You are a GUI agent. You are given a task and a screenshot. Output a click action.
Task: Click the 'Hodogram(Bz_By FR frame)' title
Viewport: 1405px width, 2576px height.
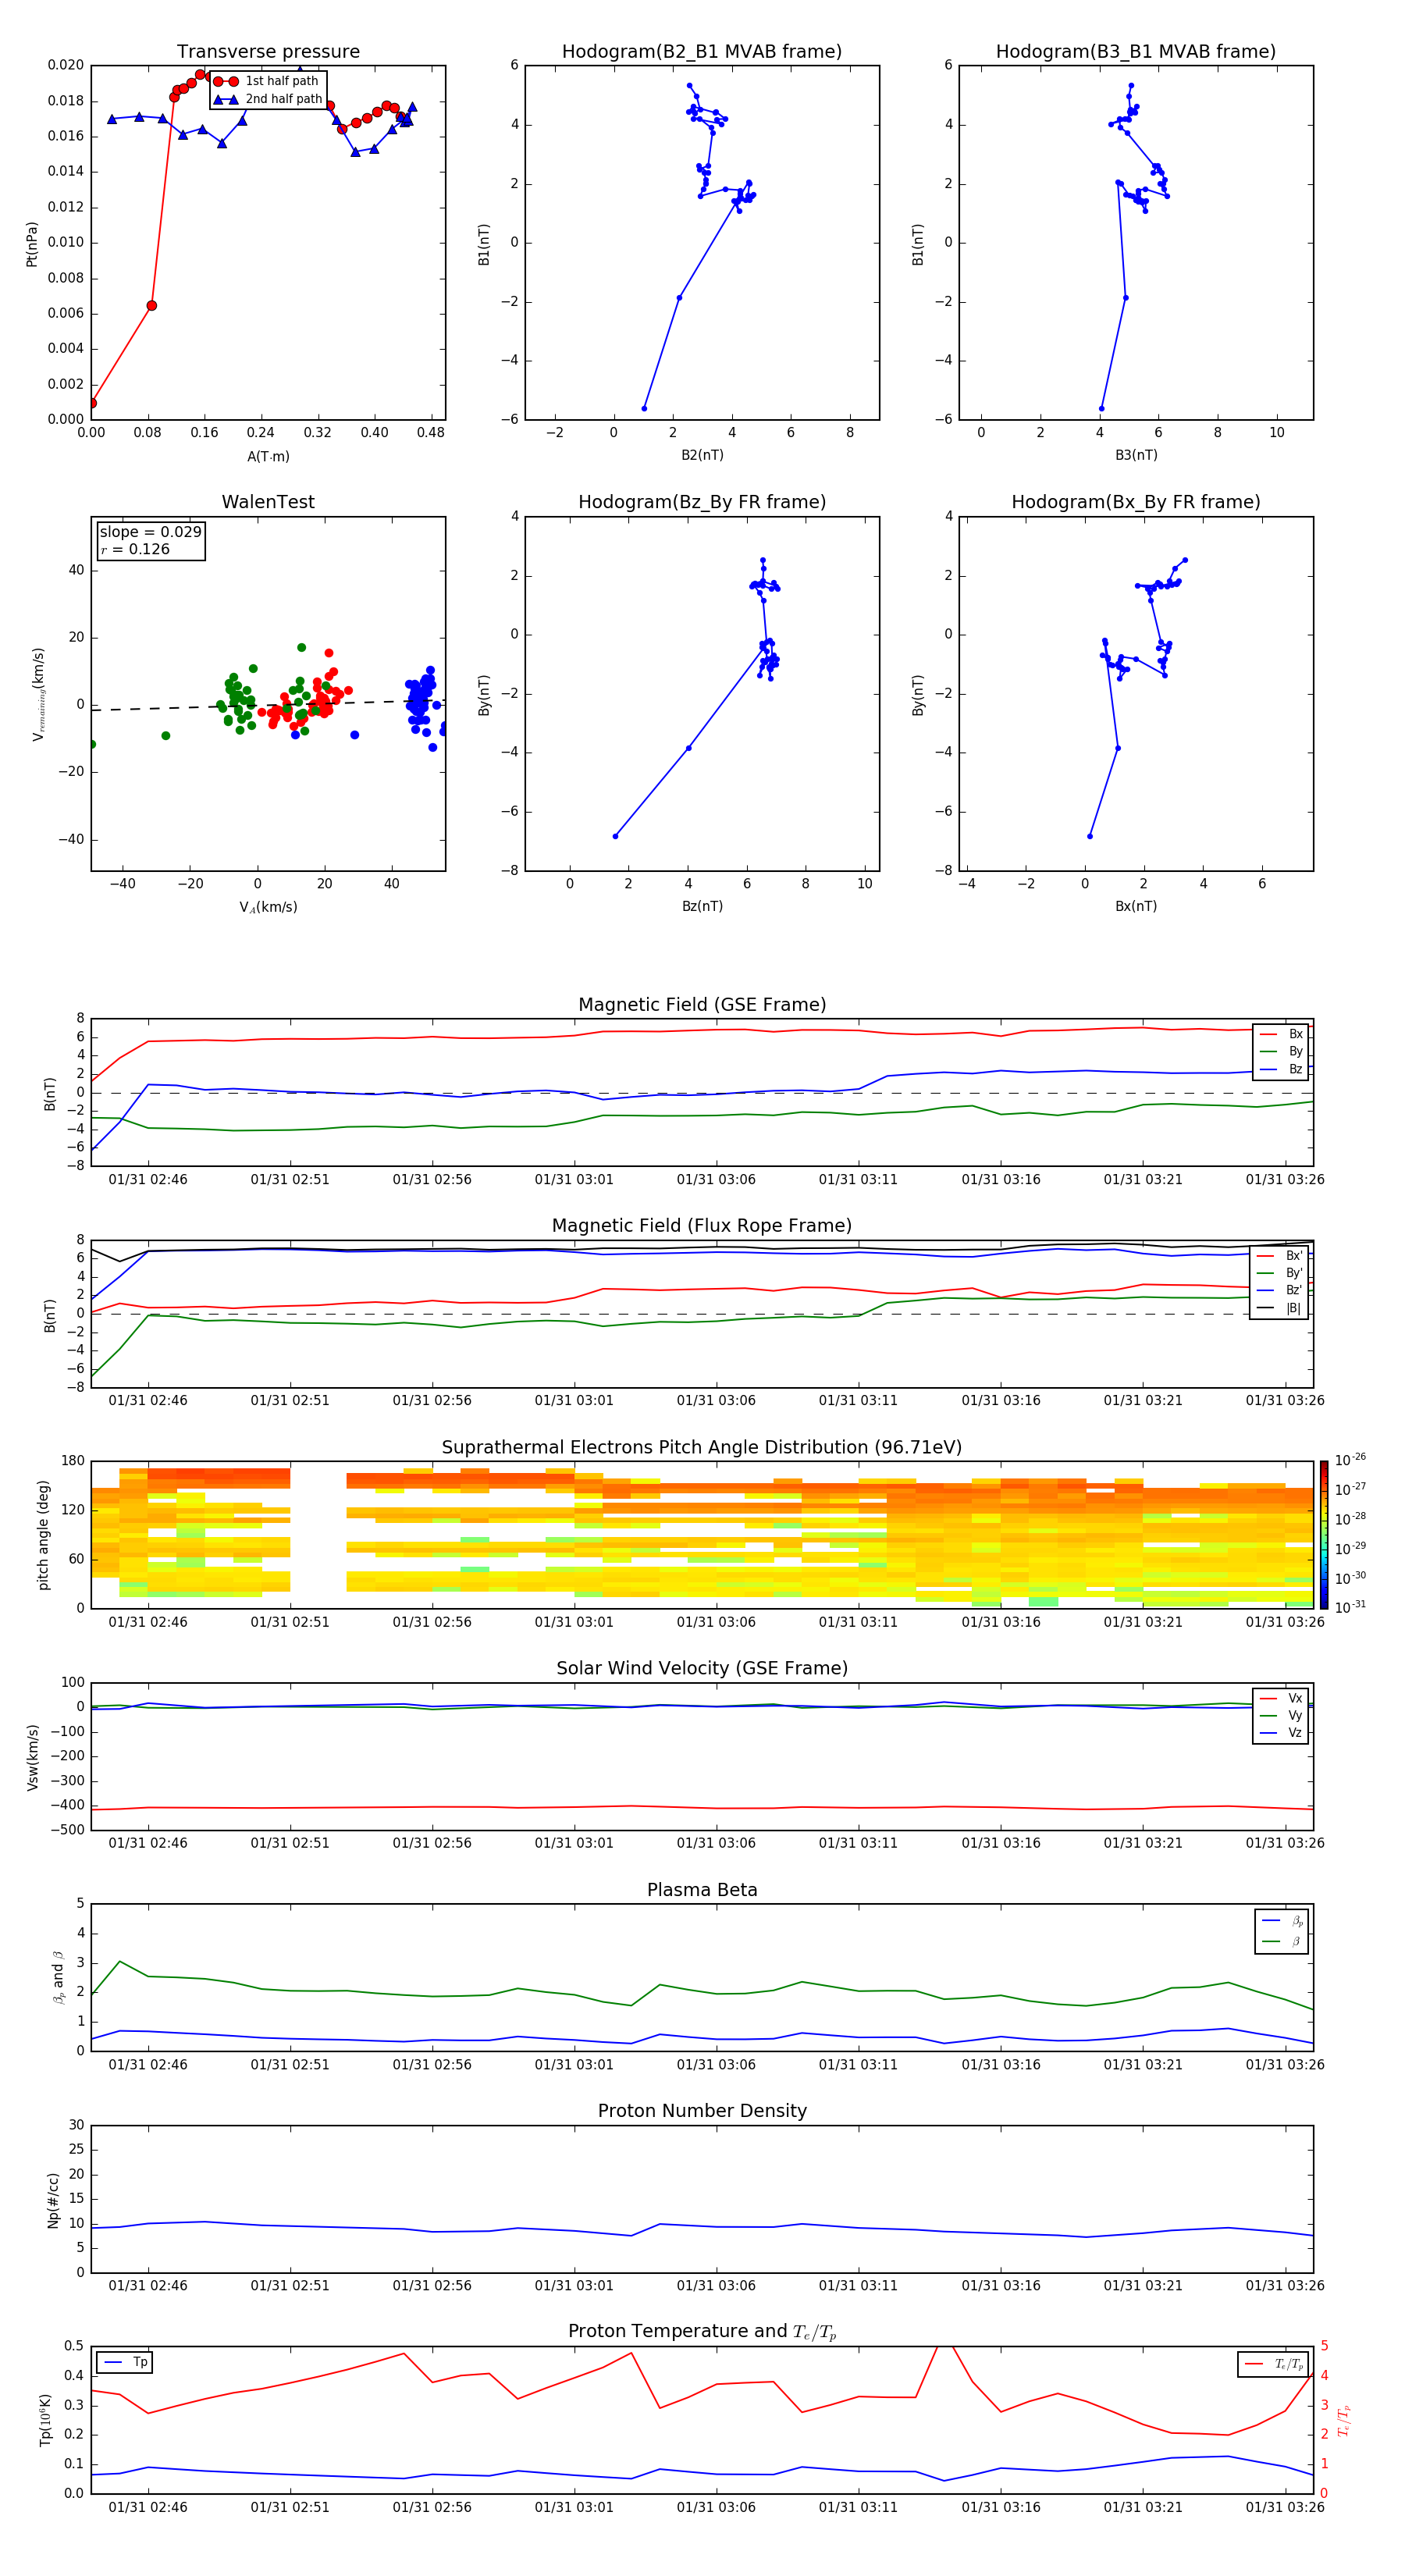point(702,502)
